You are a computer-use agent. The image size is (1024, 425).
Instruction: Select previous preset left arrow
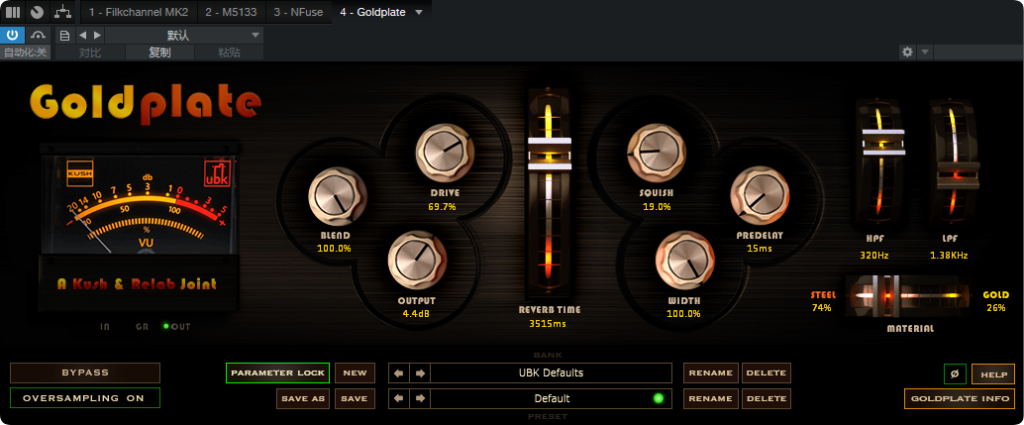pos(399,398)
